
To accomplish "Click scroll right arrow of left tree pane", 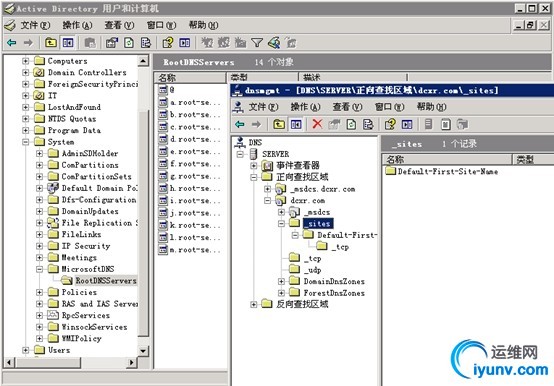I will coord(132,362).
